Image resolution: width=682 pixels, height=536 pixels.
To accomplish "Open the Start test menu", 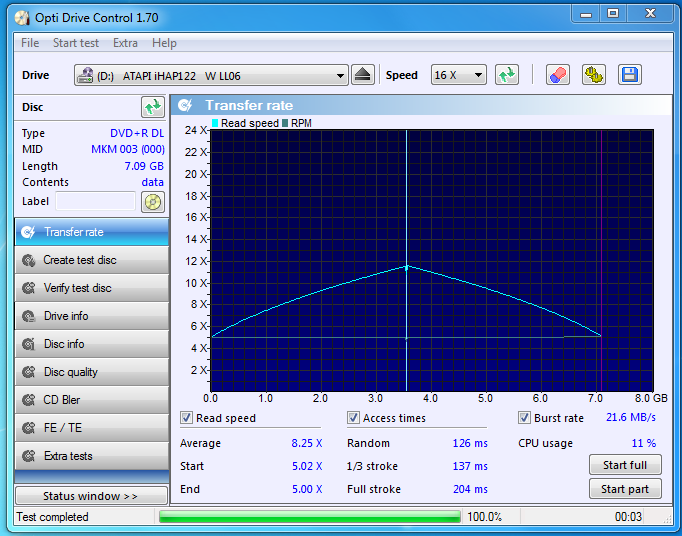I will tap(76, 43).
